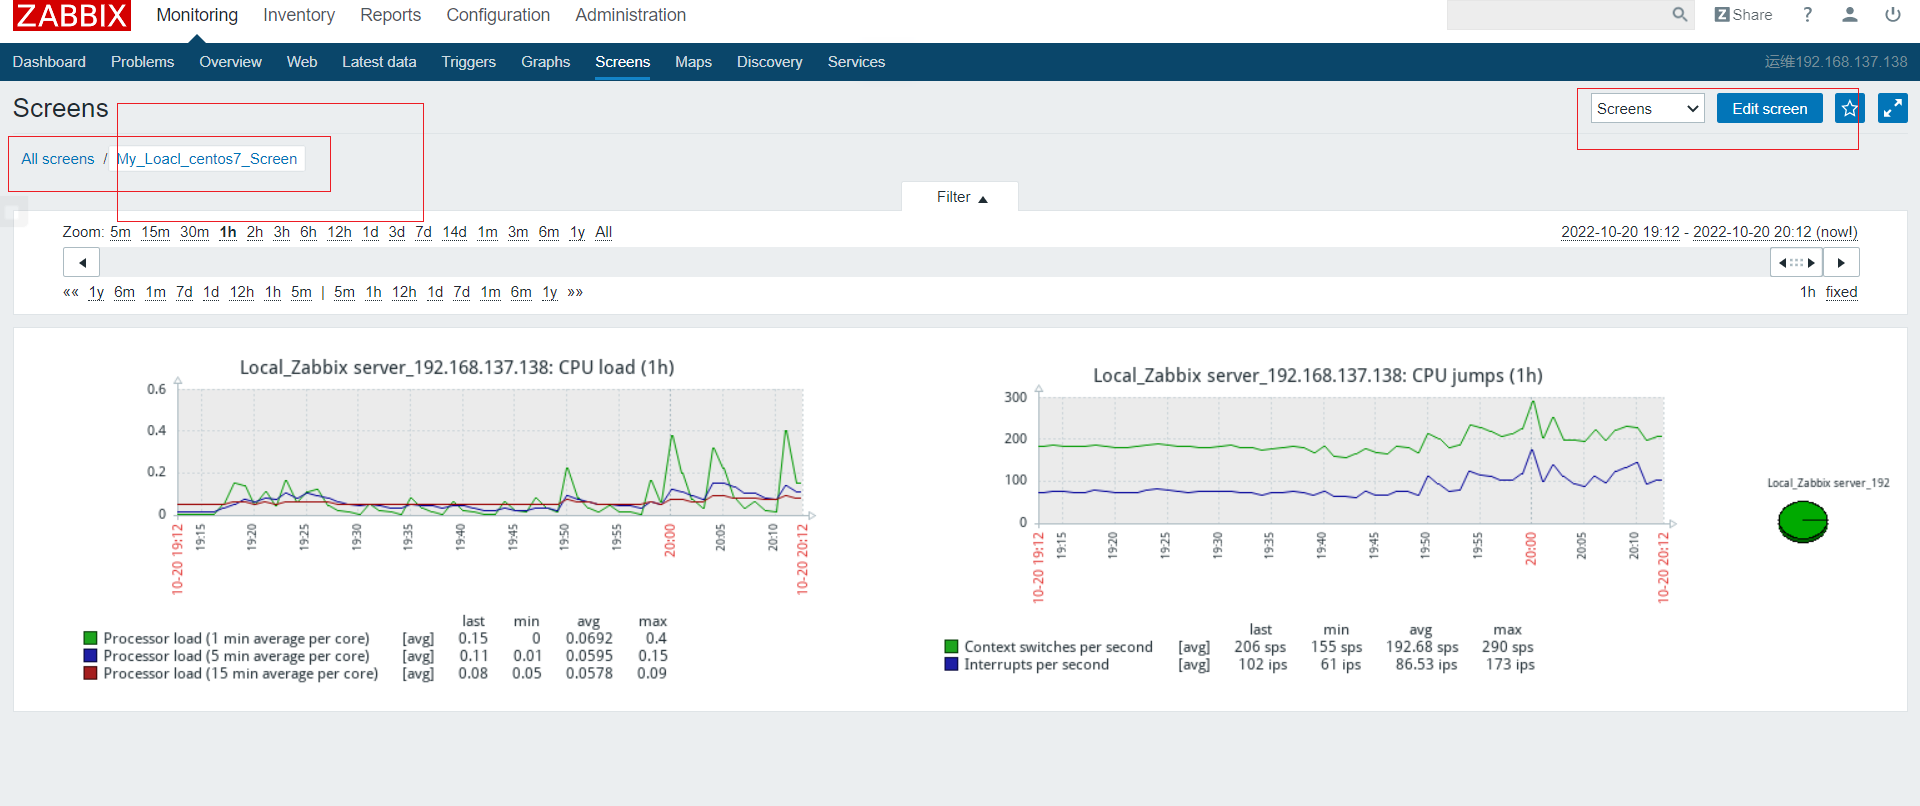This screenshot has width=1920, height=806.
Task: Set zoom to 15m
Action: tap(155, 232)
